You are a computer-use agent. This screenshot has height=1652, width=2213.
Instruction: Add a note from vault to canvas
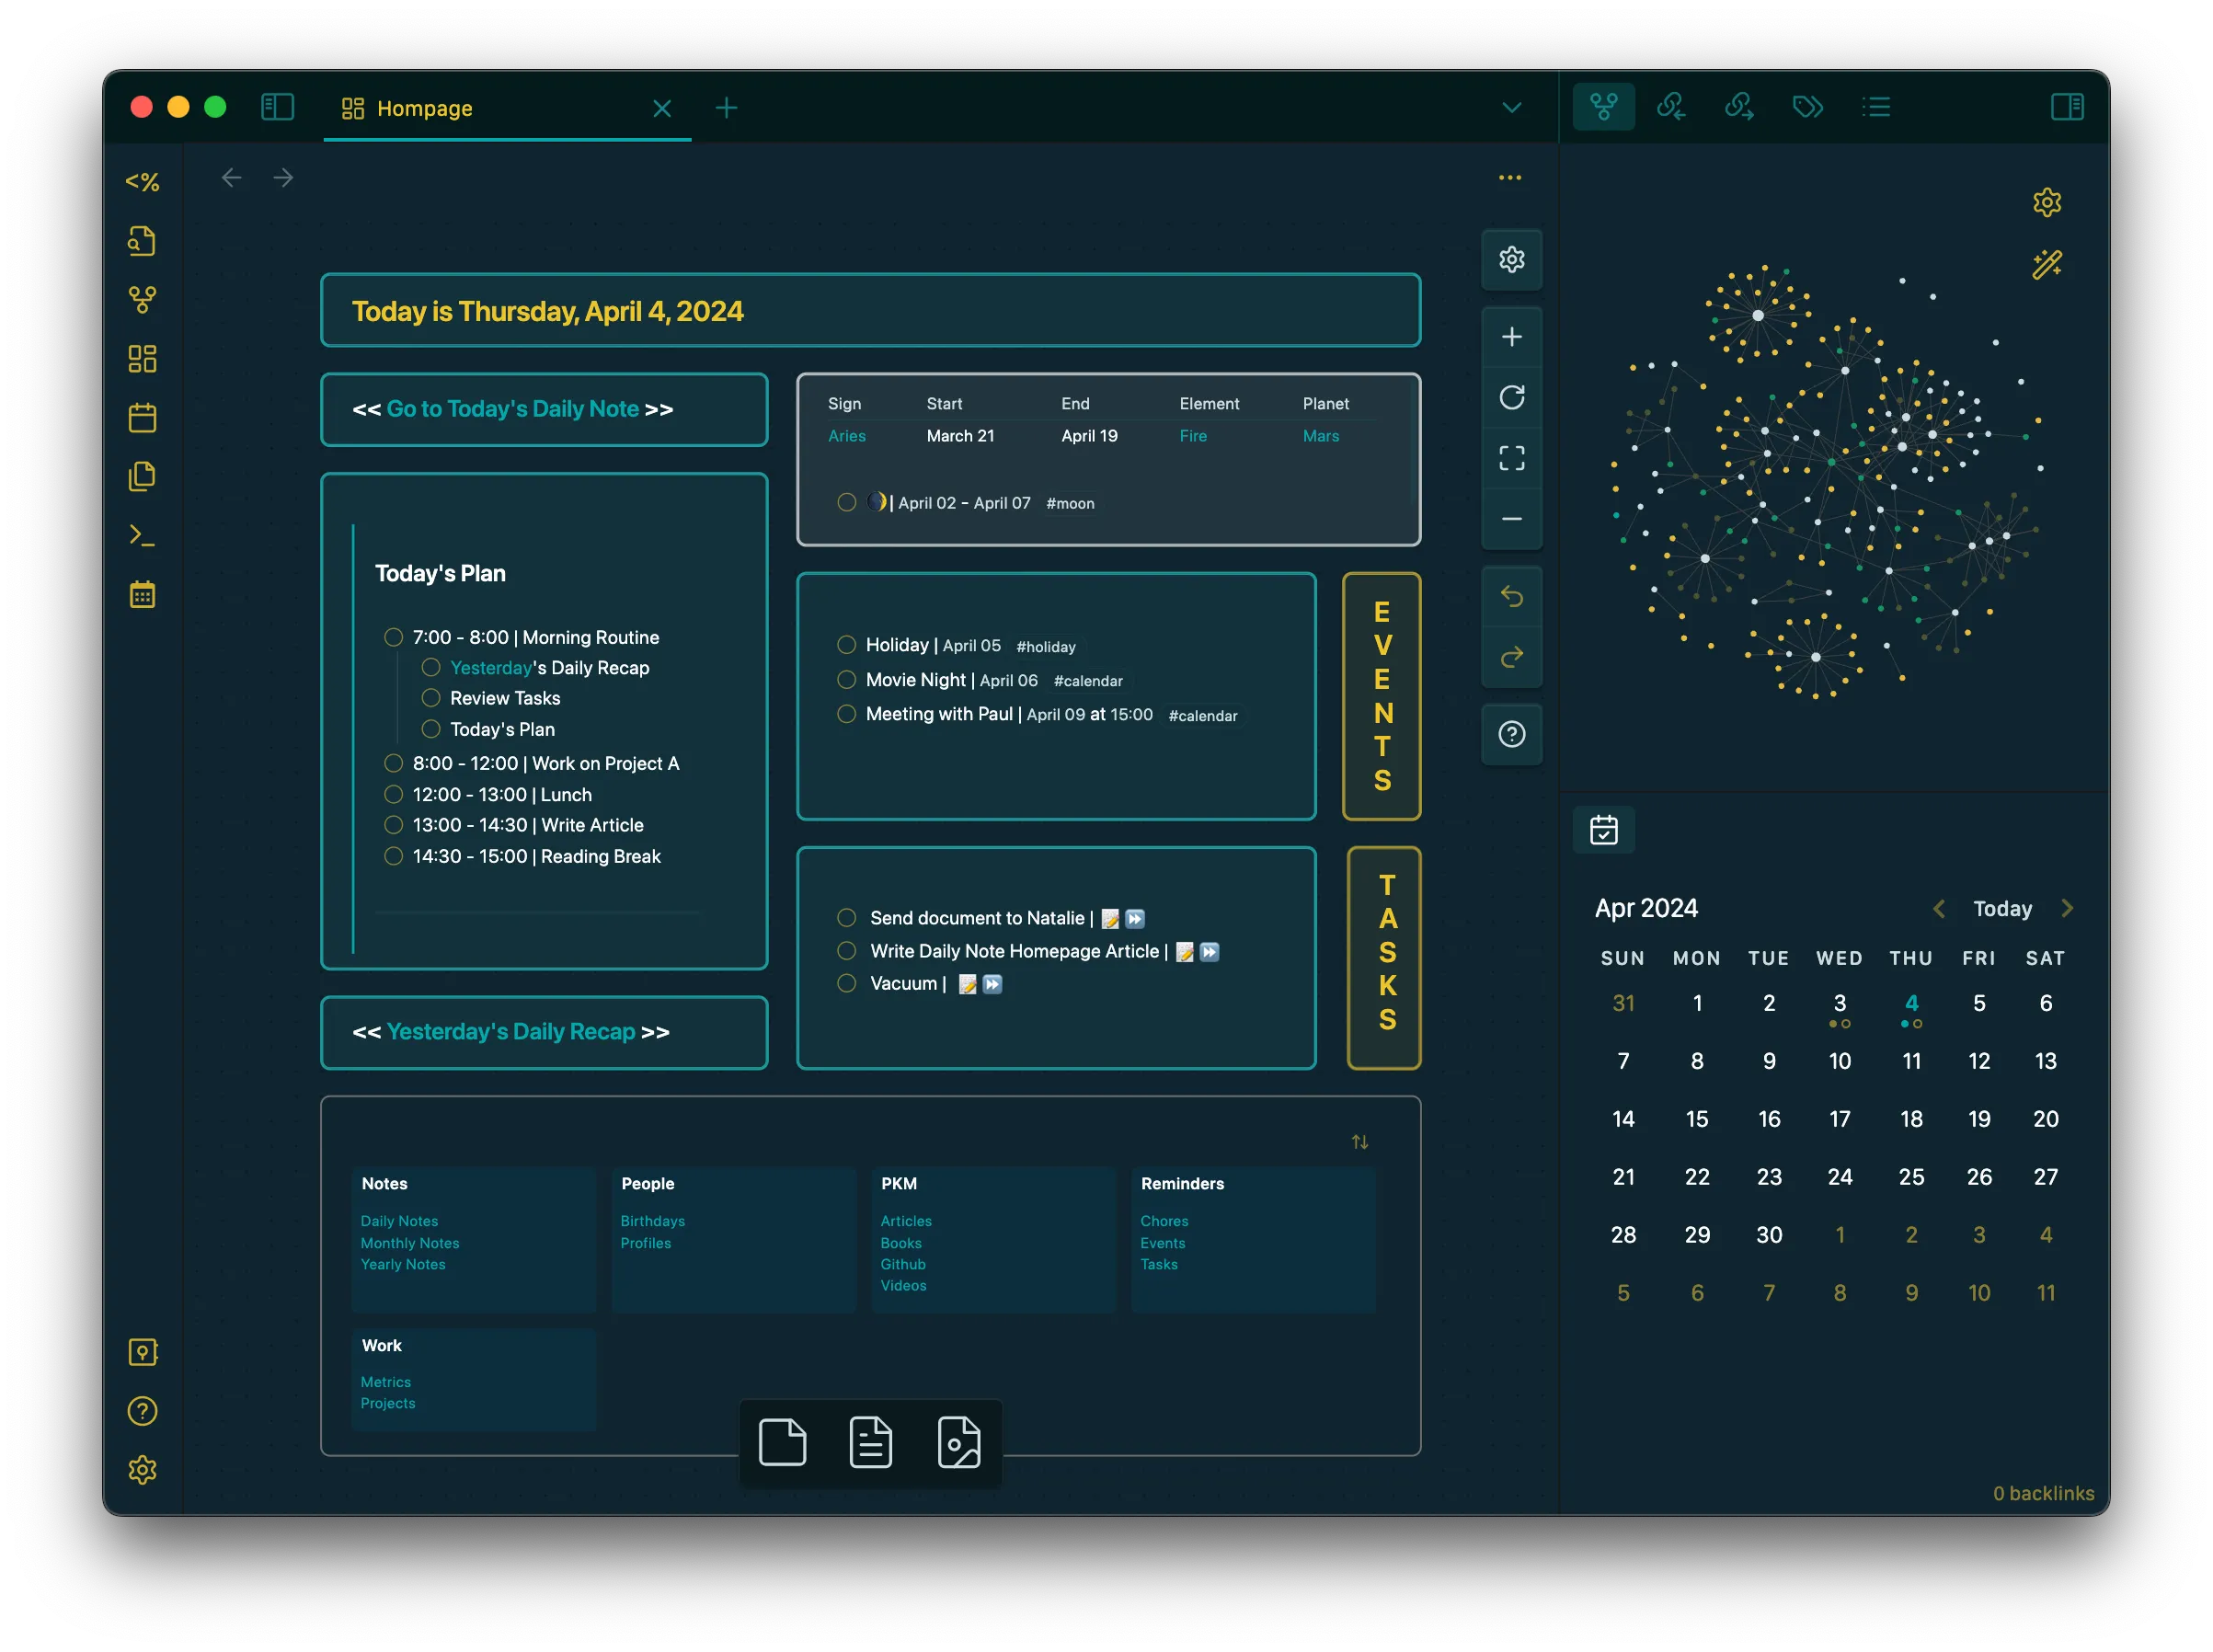(x=870, y=1442)
